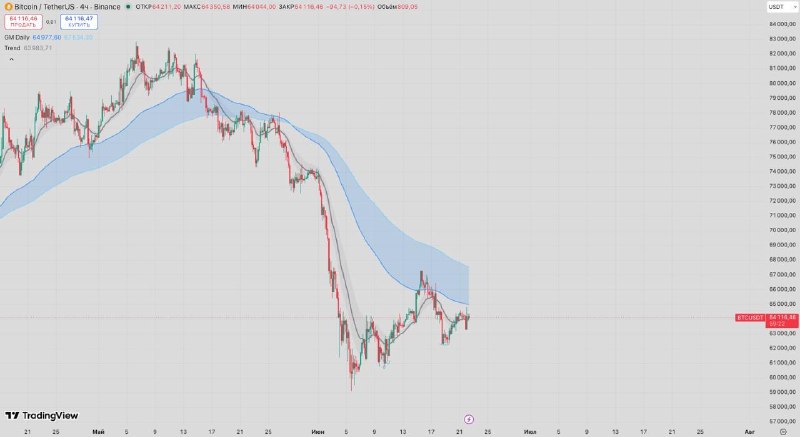Click the Май label on time axis

pyautogui.click(x=98, y=432)
